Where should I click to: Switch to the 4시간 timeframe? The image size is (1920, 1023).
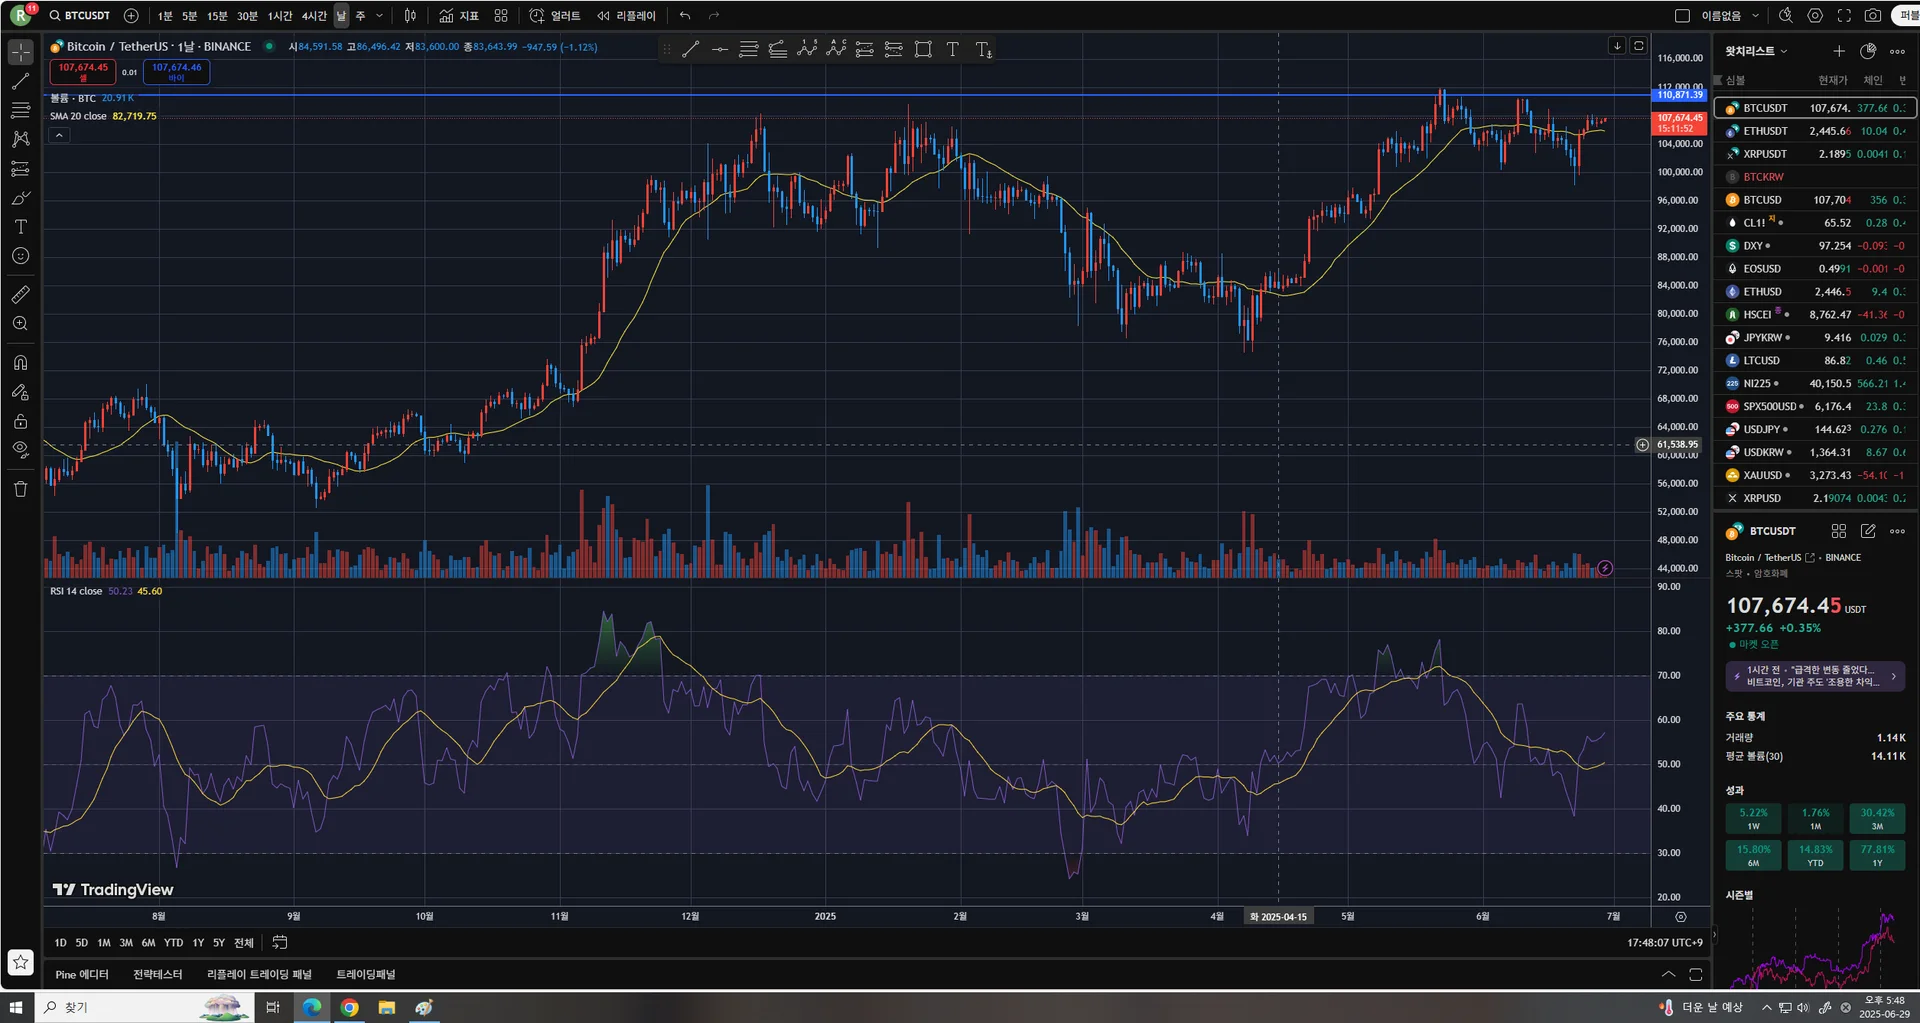click(314, 16)
